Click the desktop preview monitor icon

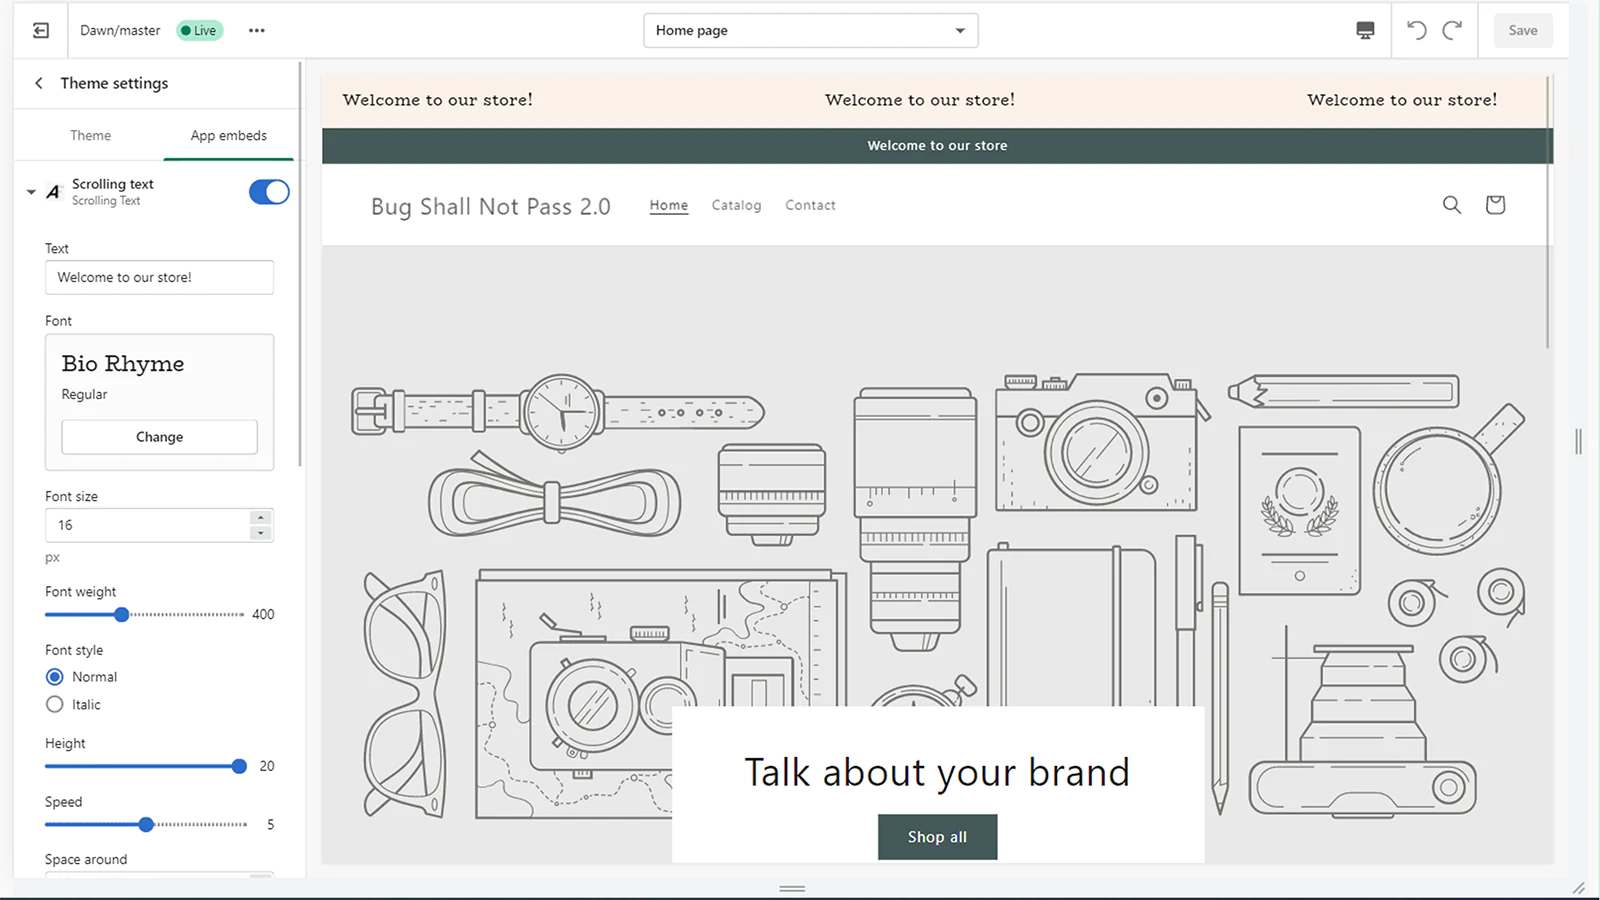click(1365, 30)
